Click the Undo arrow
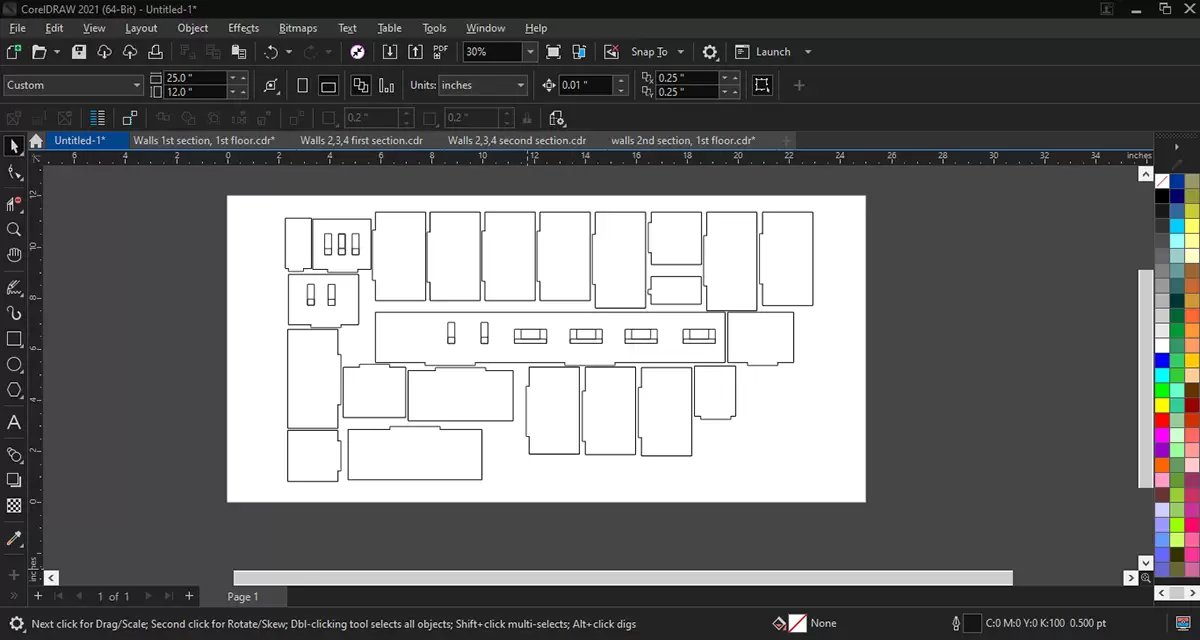 click(x=271, y=52)
